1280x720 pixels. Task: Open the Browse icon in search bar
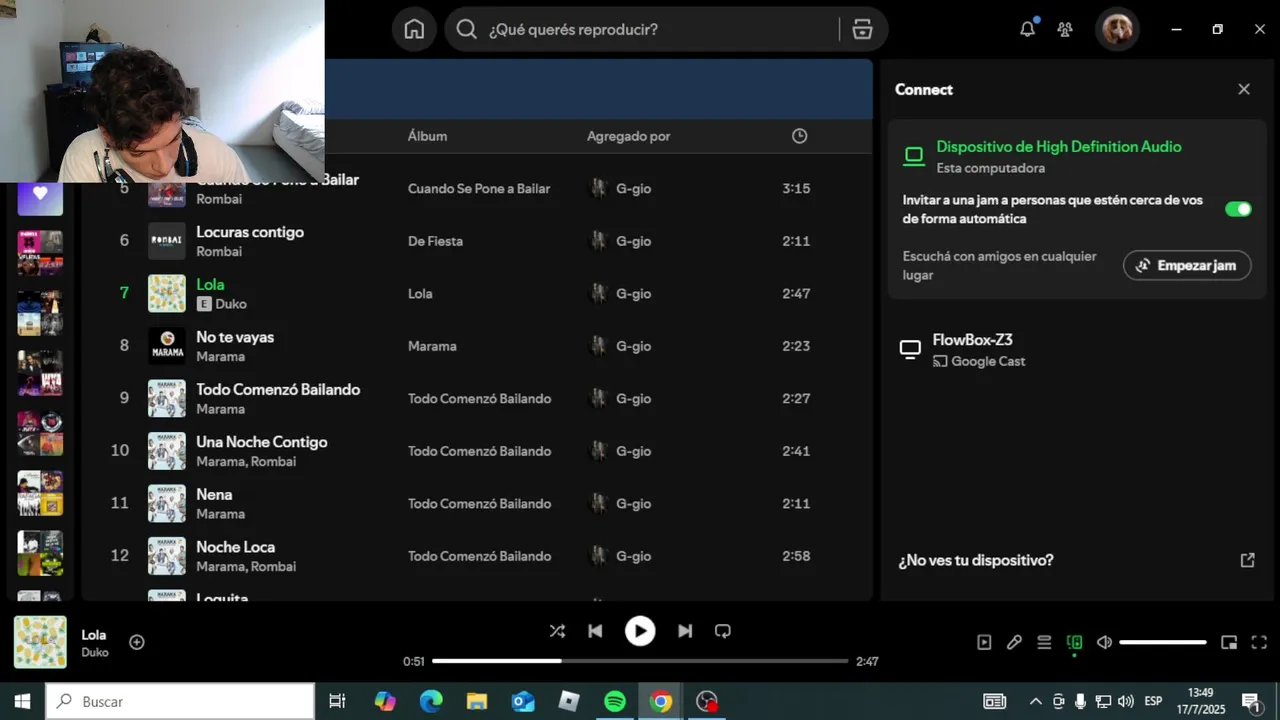[x=863, y=29]
